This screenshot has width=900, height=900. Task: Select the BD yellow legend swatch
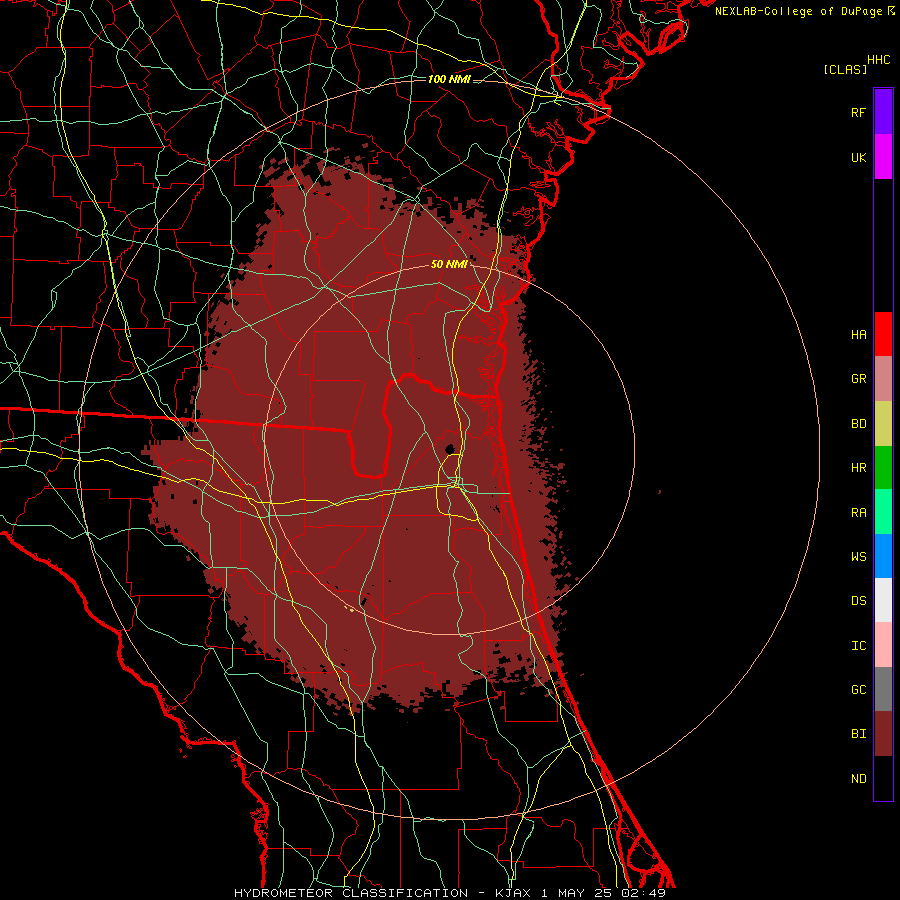883,424
